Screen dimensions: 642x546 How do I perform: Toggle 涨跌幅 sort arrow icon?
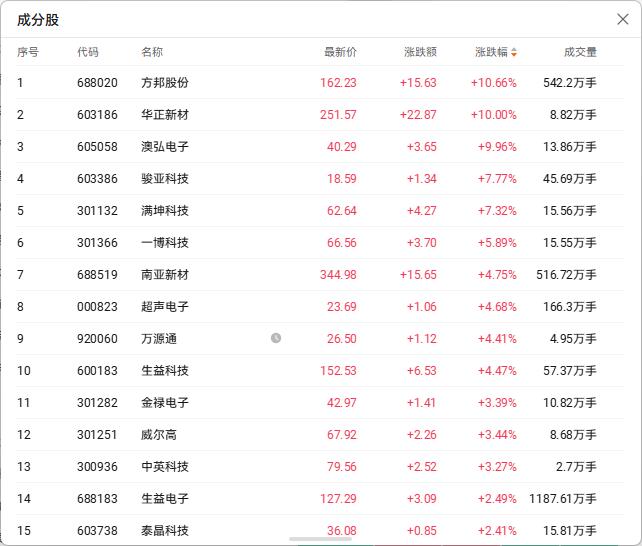pos(514,52)
